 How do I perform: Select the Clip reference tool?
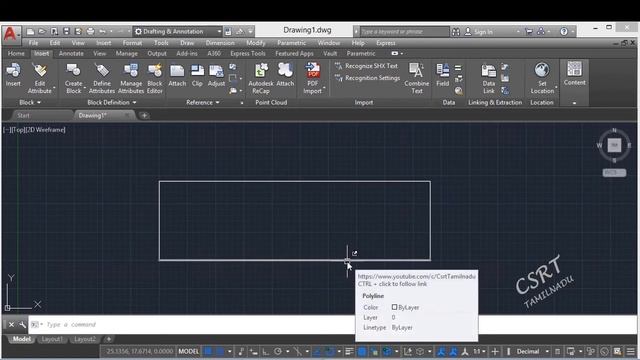tap(197, 75)
